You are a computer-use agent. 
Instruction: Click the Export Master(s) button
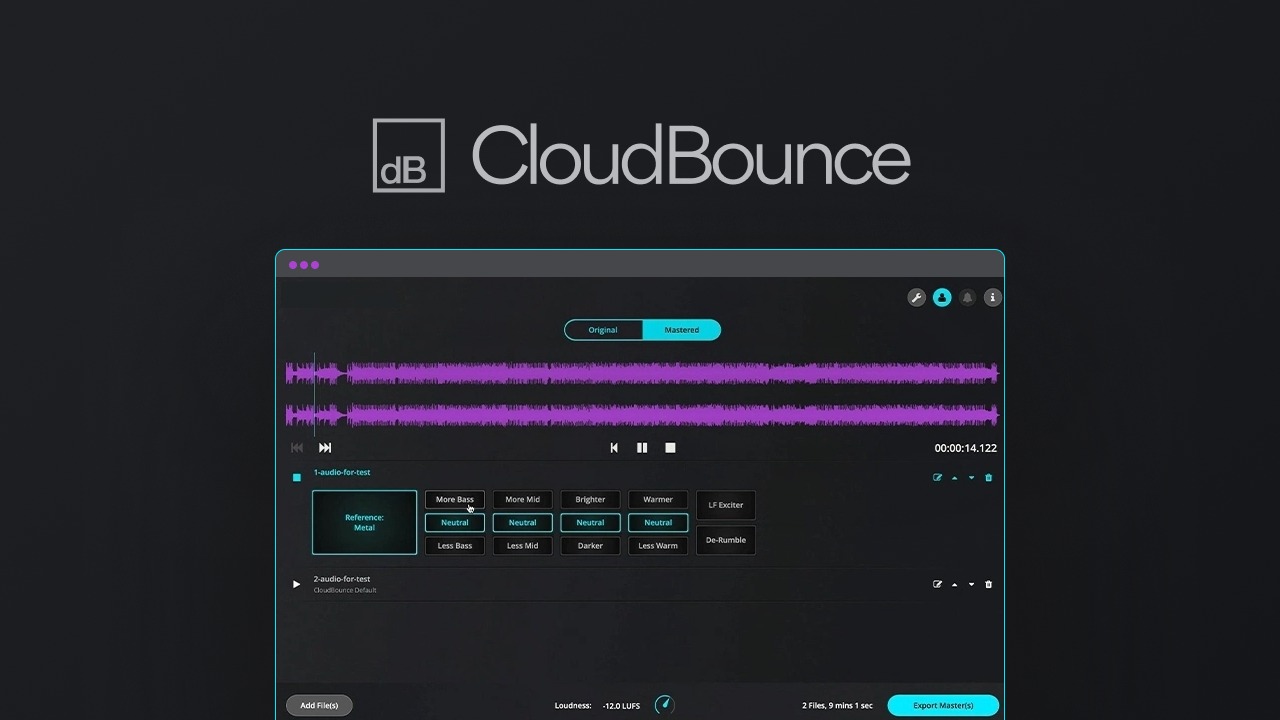[942, 705]
